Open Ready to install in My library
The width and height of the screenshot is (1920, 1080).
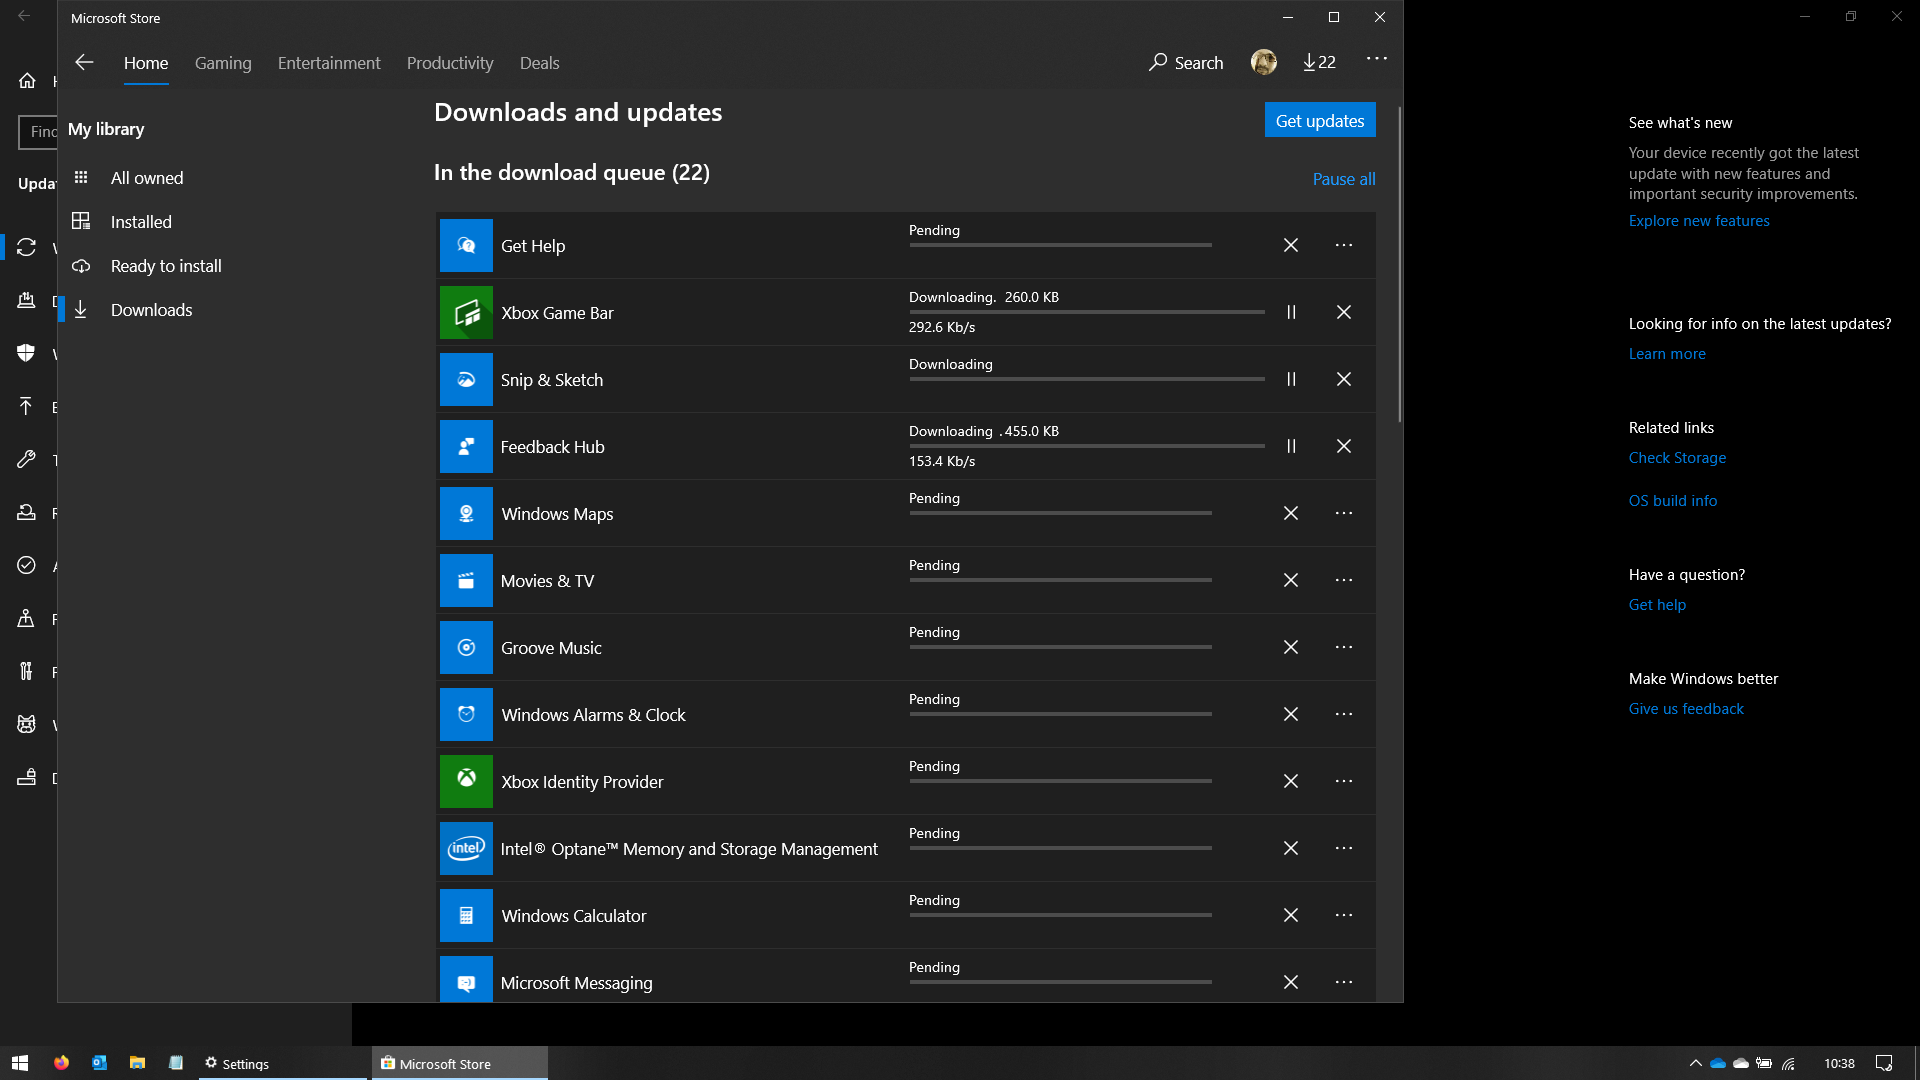pos(166,266)
